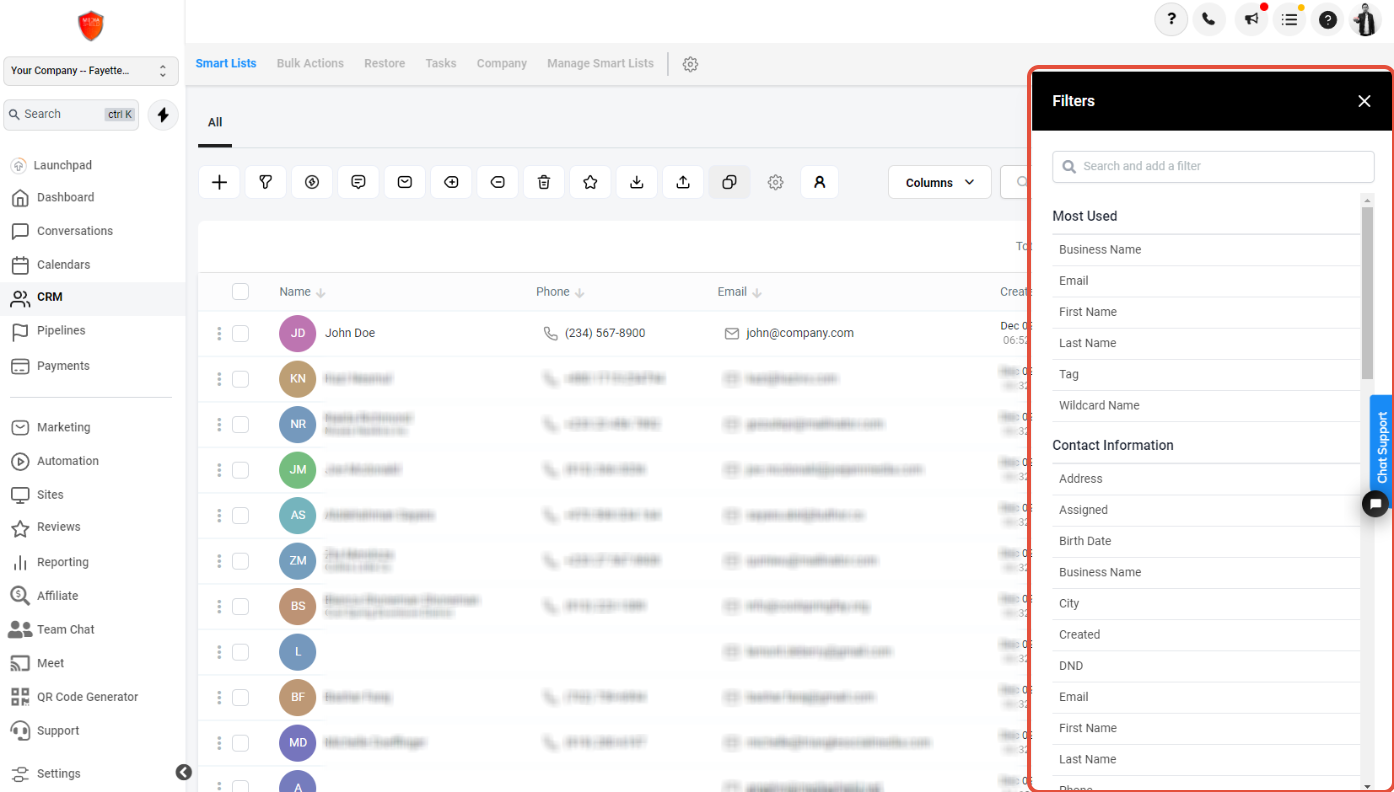Sort by the Name column arrow

321,293
